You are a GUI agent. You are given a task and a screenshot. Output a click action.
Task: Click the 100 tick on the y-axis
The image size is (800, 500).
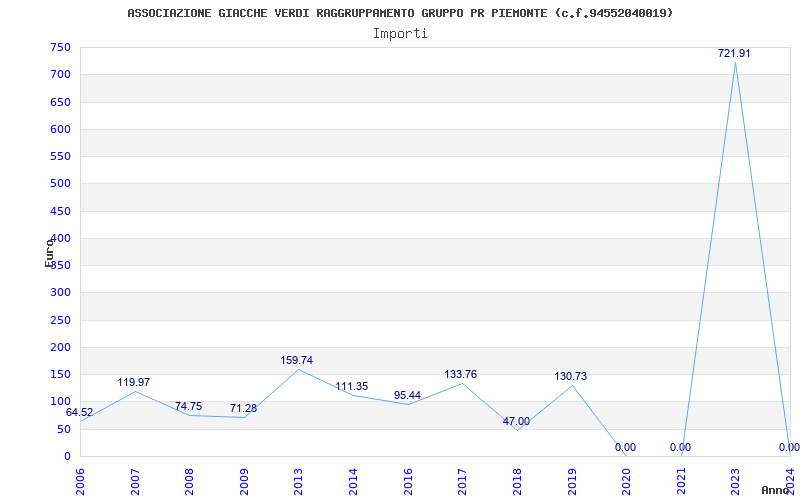pyautogui.click(x=61, y=402)
